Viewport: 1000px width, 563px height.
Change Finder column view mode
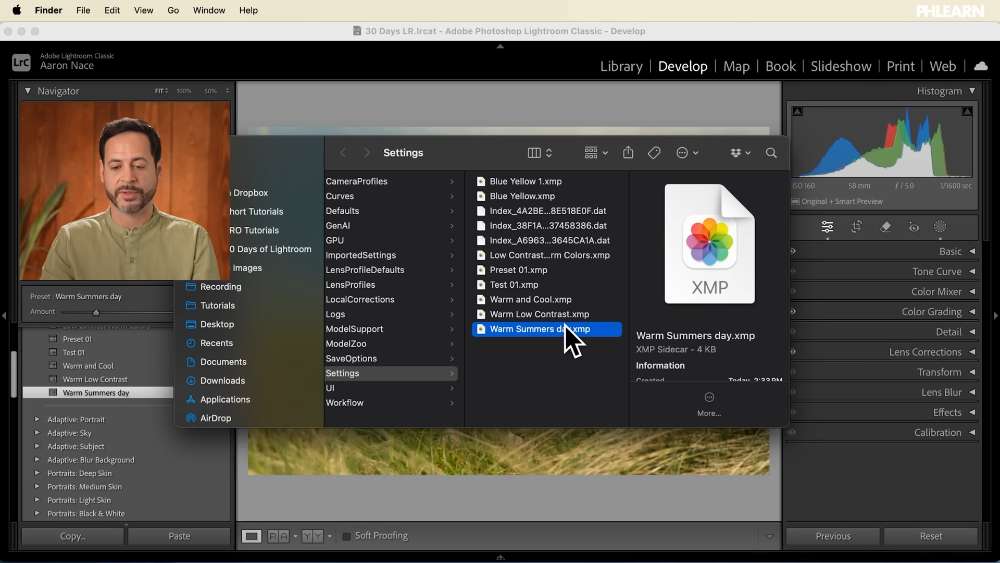(540, 153)
